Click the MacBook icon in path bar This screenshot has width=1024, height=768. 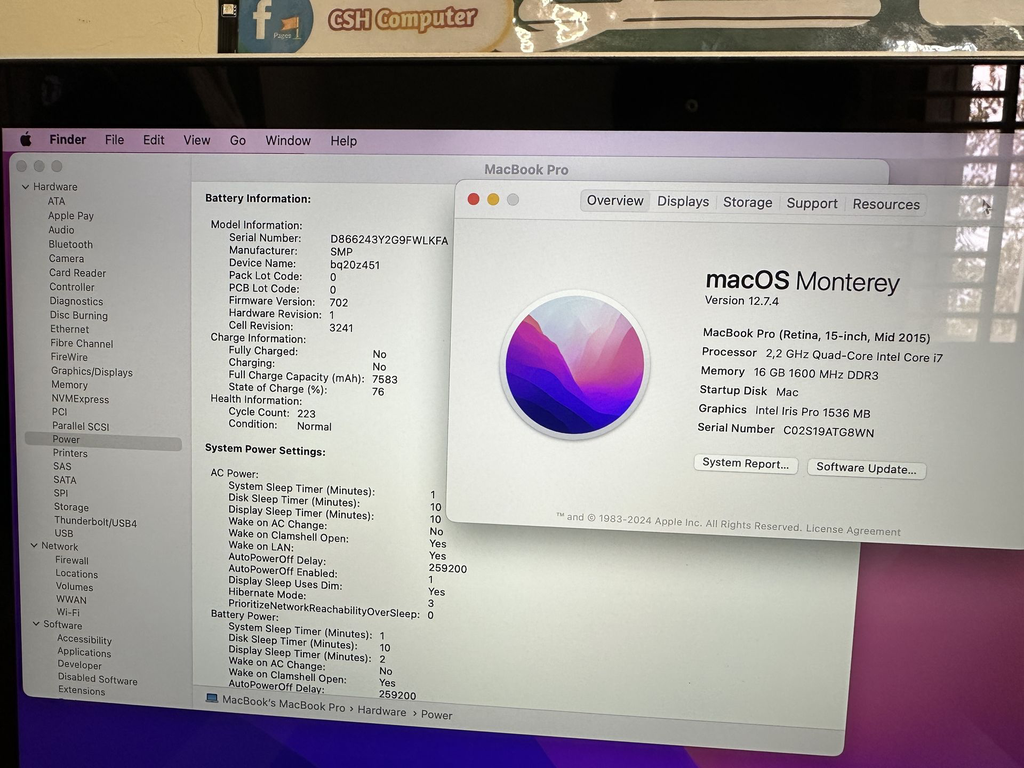tap(212, 700)
